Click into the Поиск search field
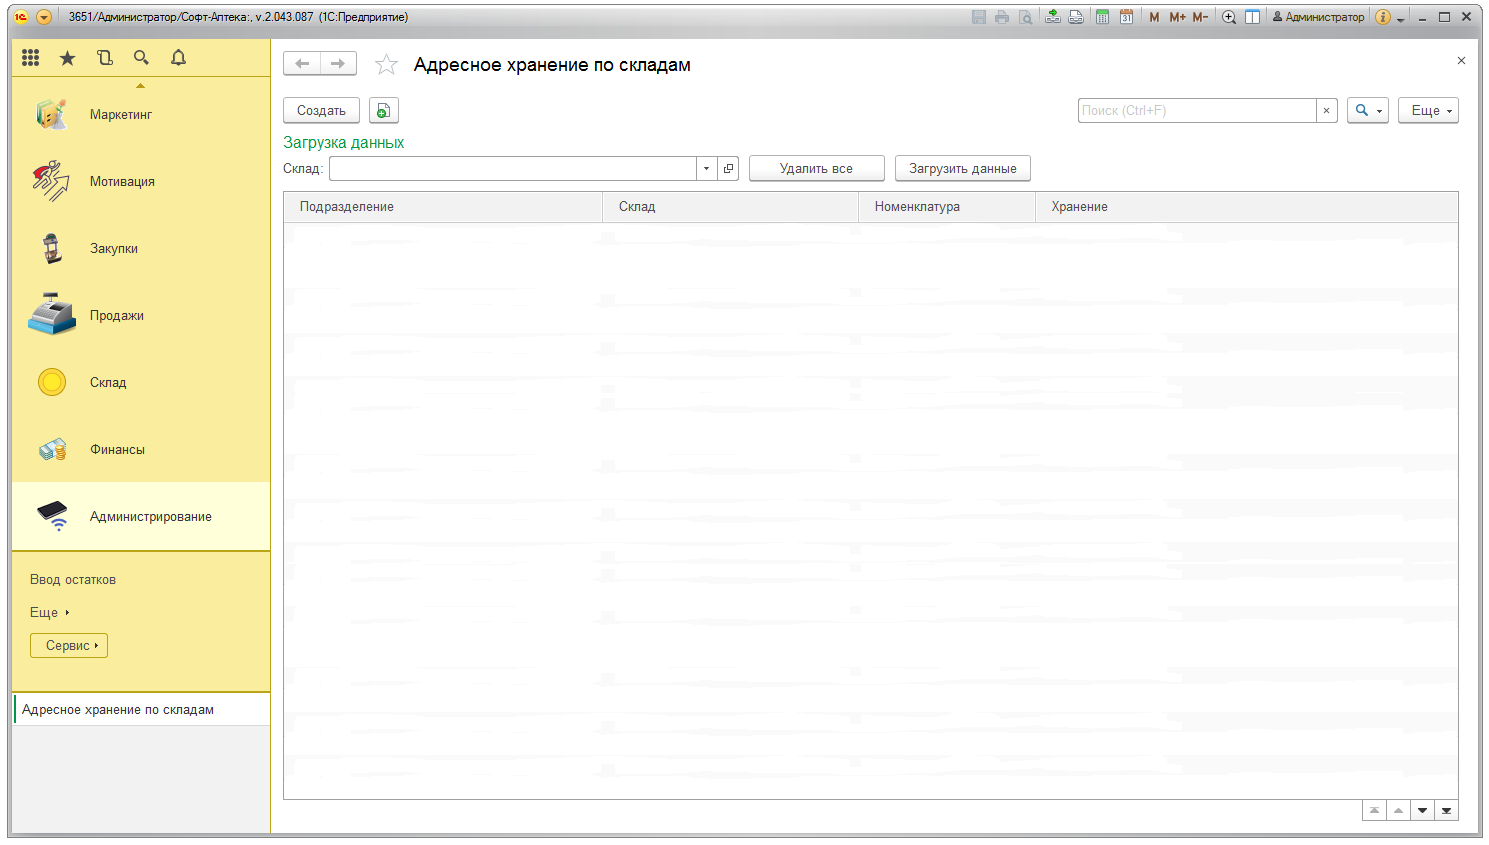Viewport: 1489px width, 845px height. click(x=1196, y=111)
